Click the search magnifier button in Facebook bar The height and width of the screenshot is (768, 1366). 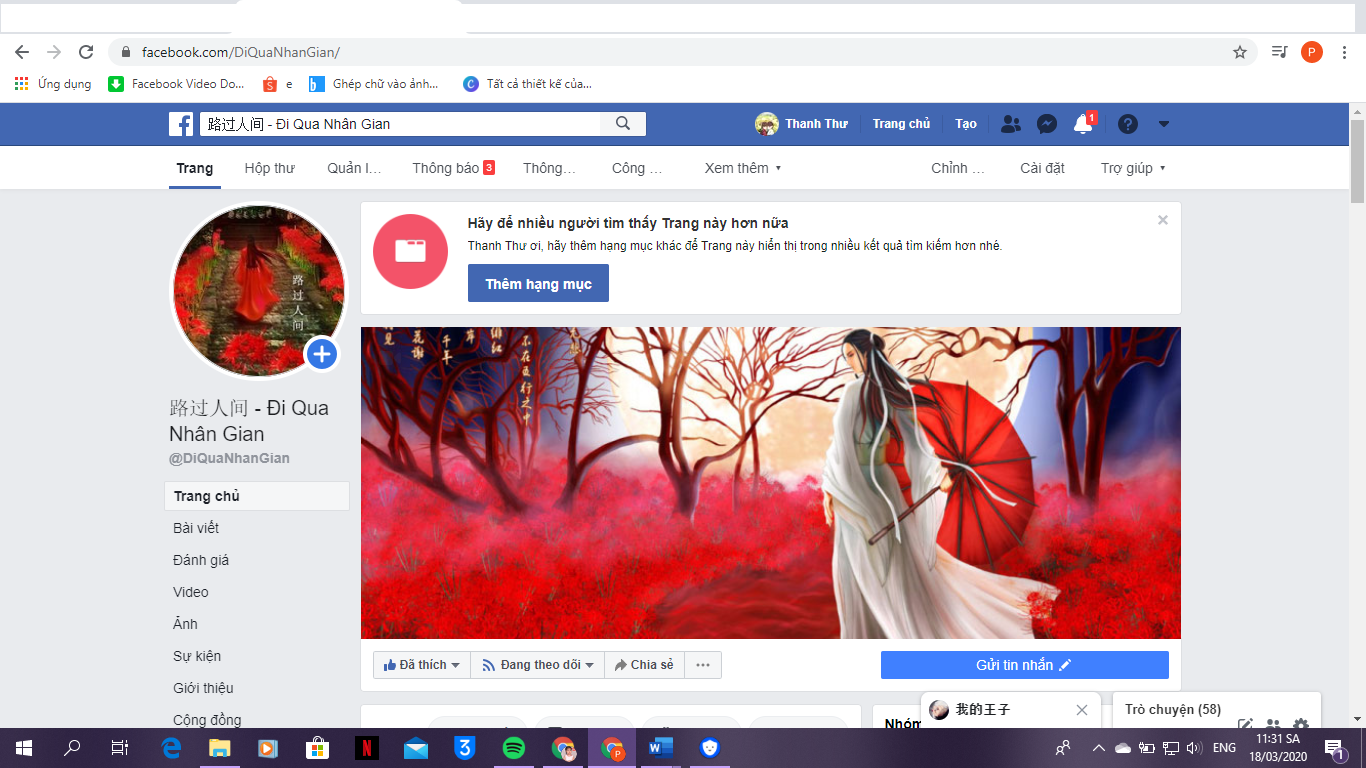623,124
